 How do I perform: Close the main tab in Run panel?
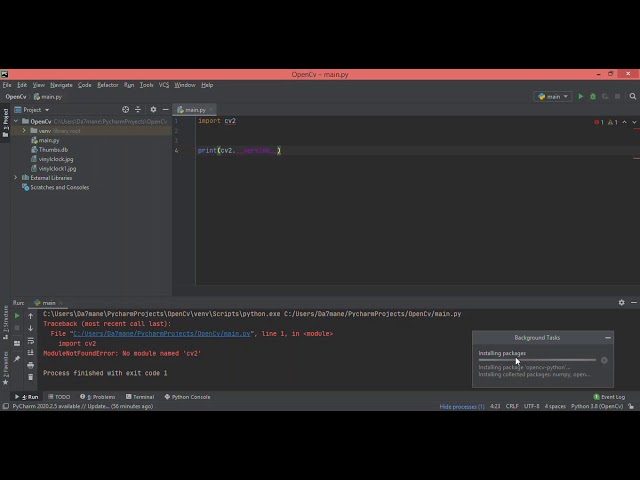tap(61, 303)
